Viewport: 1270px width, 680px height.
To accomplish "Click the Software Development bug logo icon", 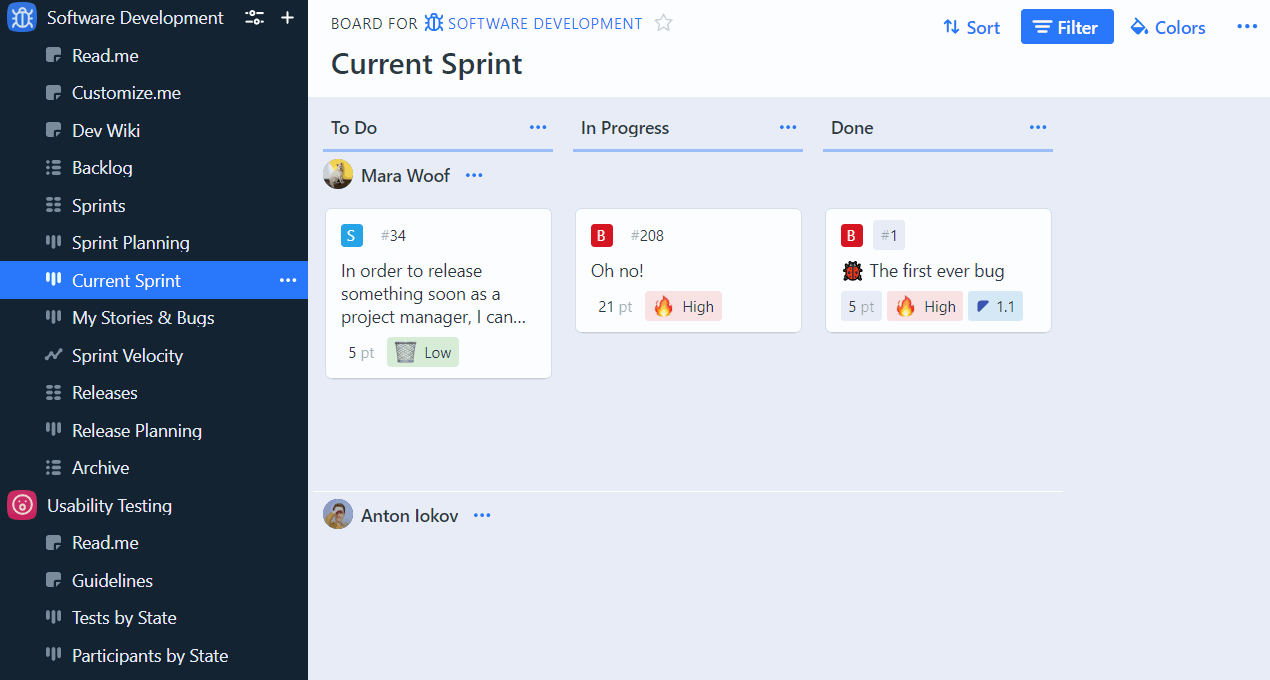I will pyautogui.click(x=22, y=18).
